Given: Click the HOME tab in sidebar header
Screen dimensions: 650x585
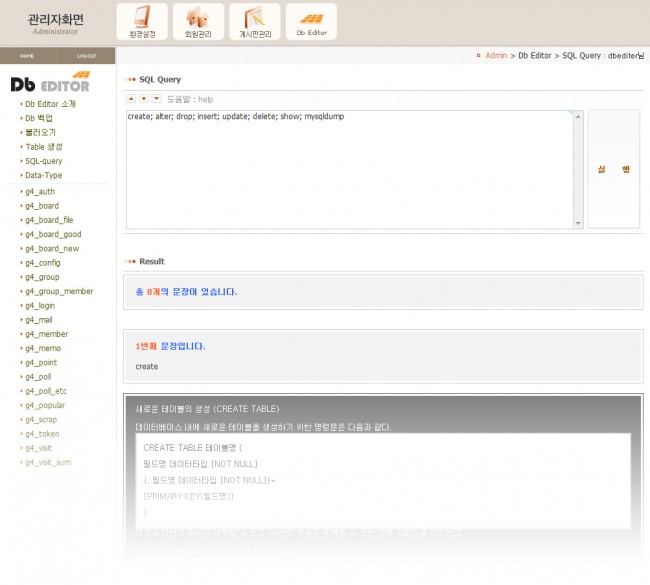Looking at the screenshot, I should pos(27,56).
